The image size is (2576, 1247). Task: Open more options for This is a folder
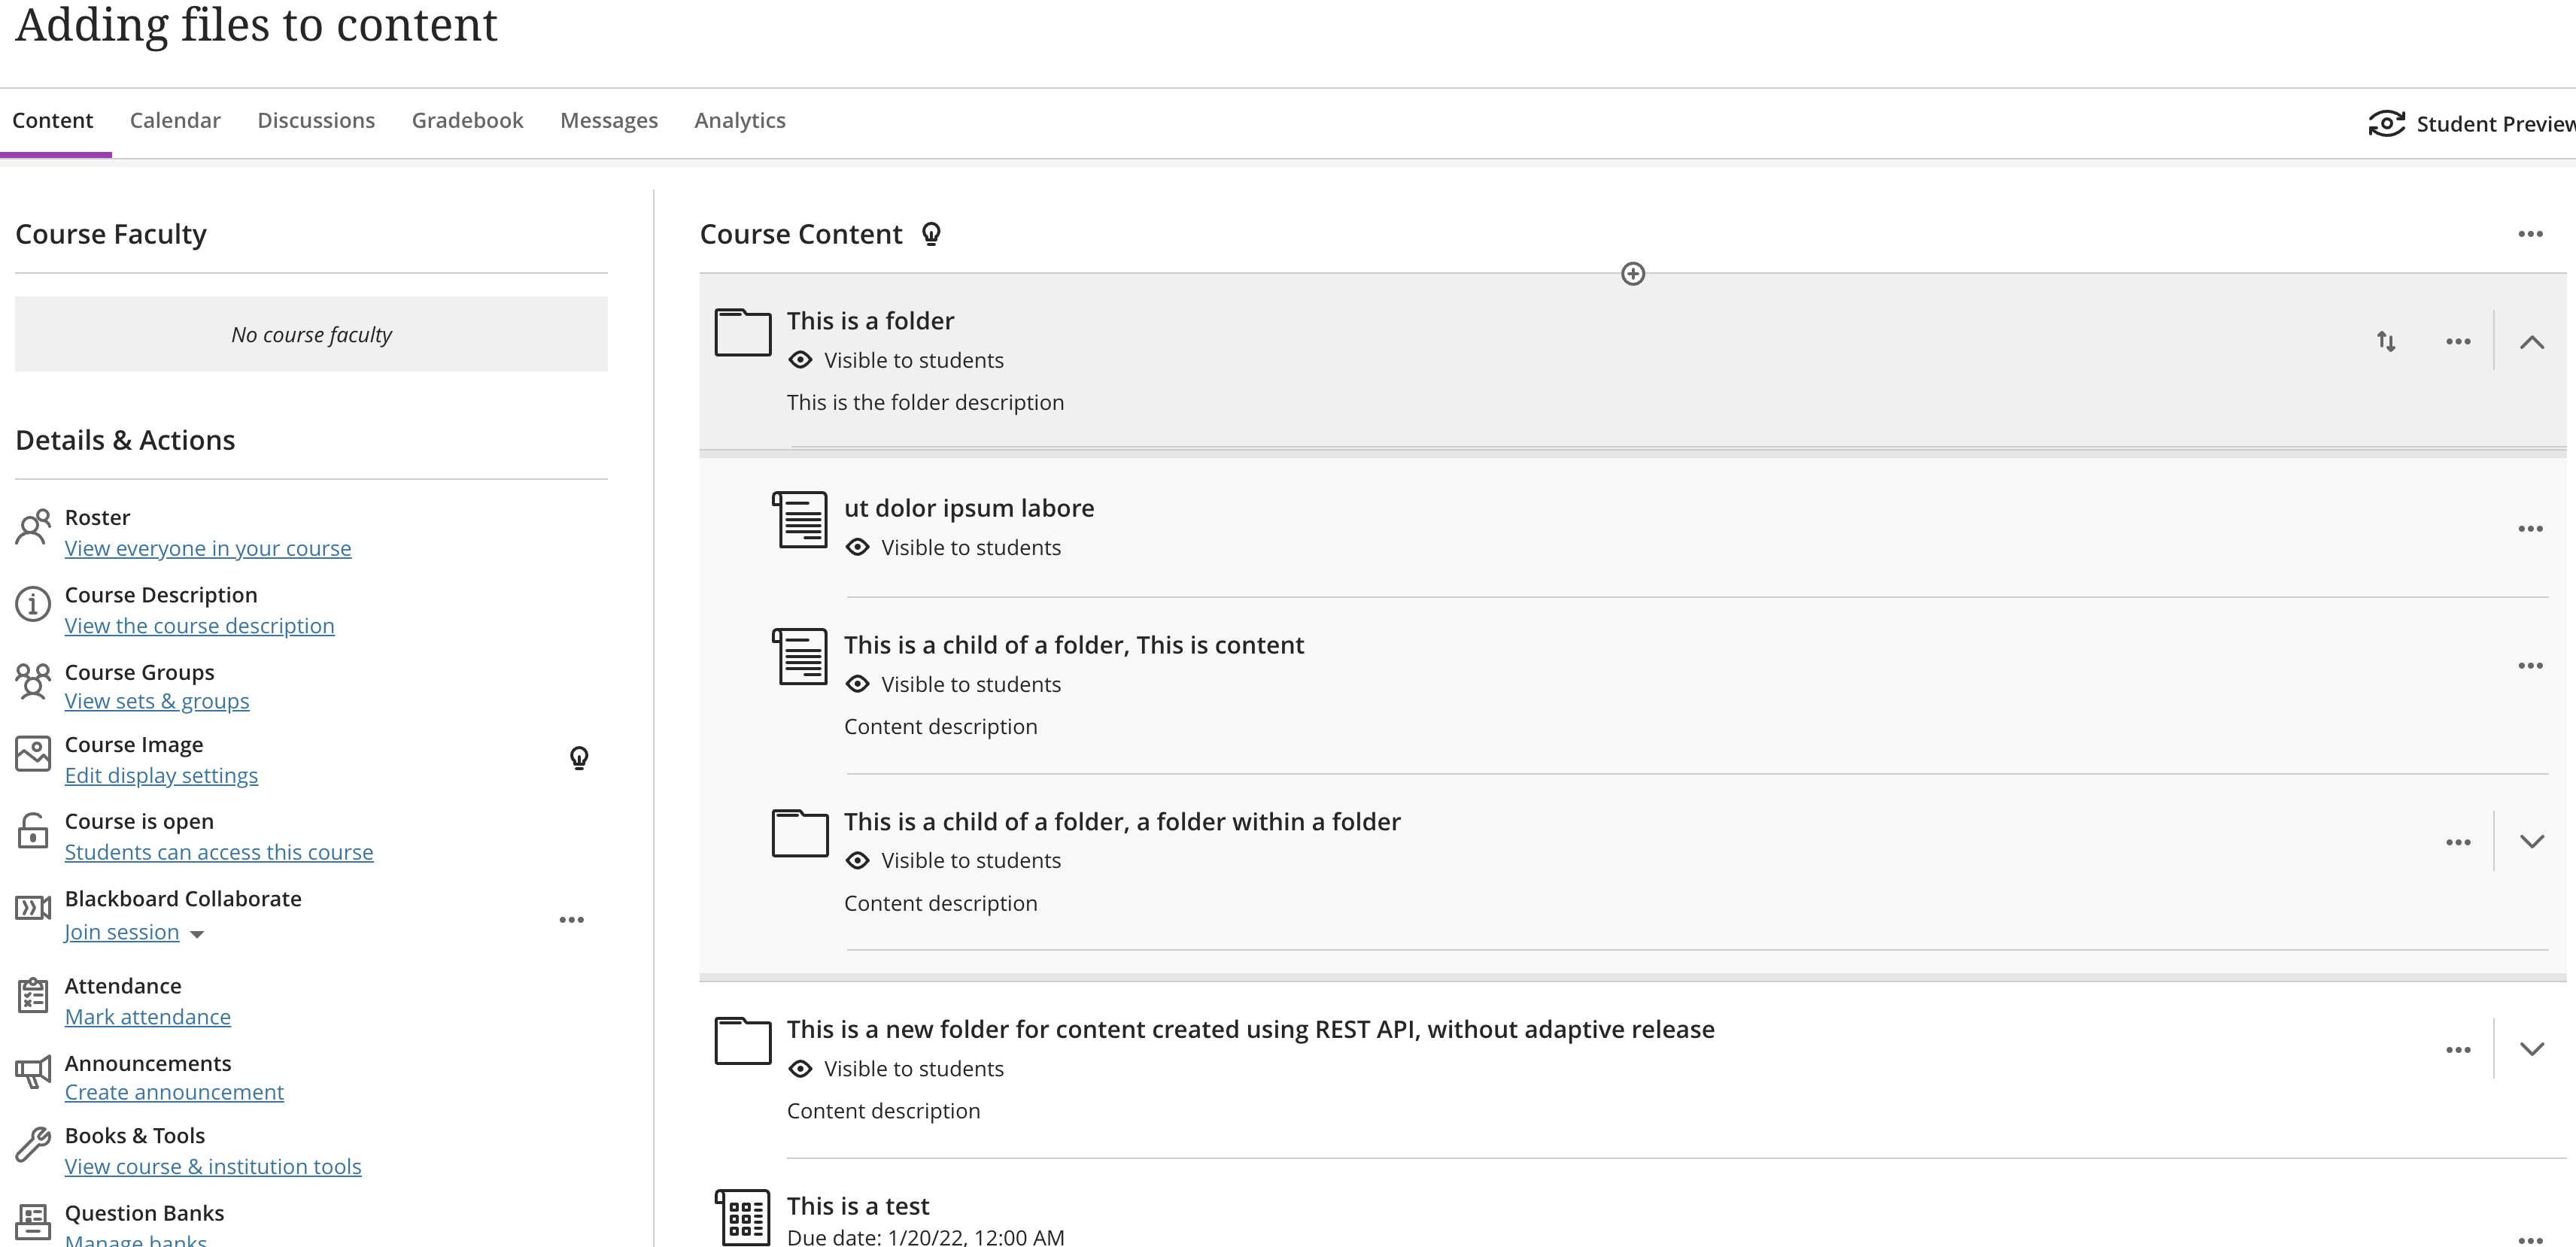click(x=2458, y=342)
